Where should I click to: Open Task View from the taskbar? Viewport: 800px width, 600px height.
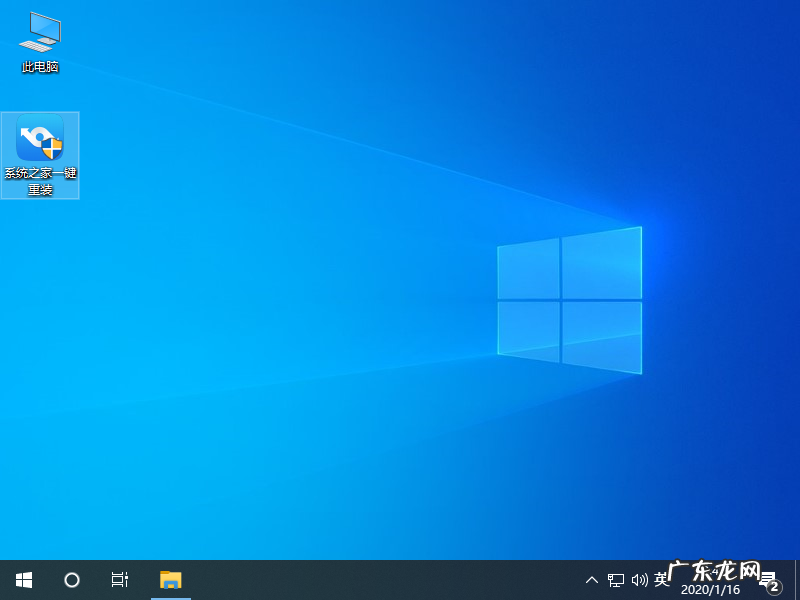pos(119,579)
